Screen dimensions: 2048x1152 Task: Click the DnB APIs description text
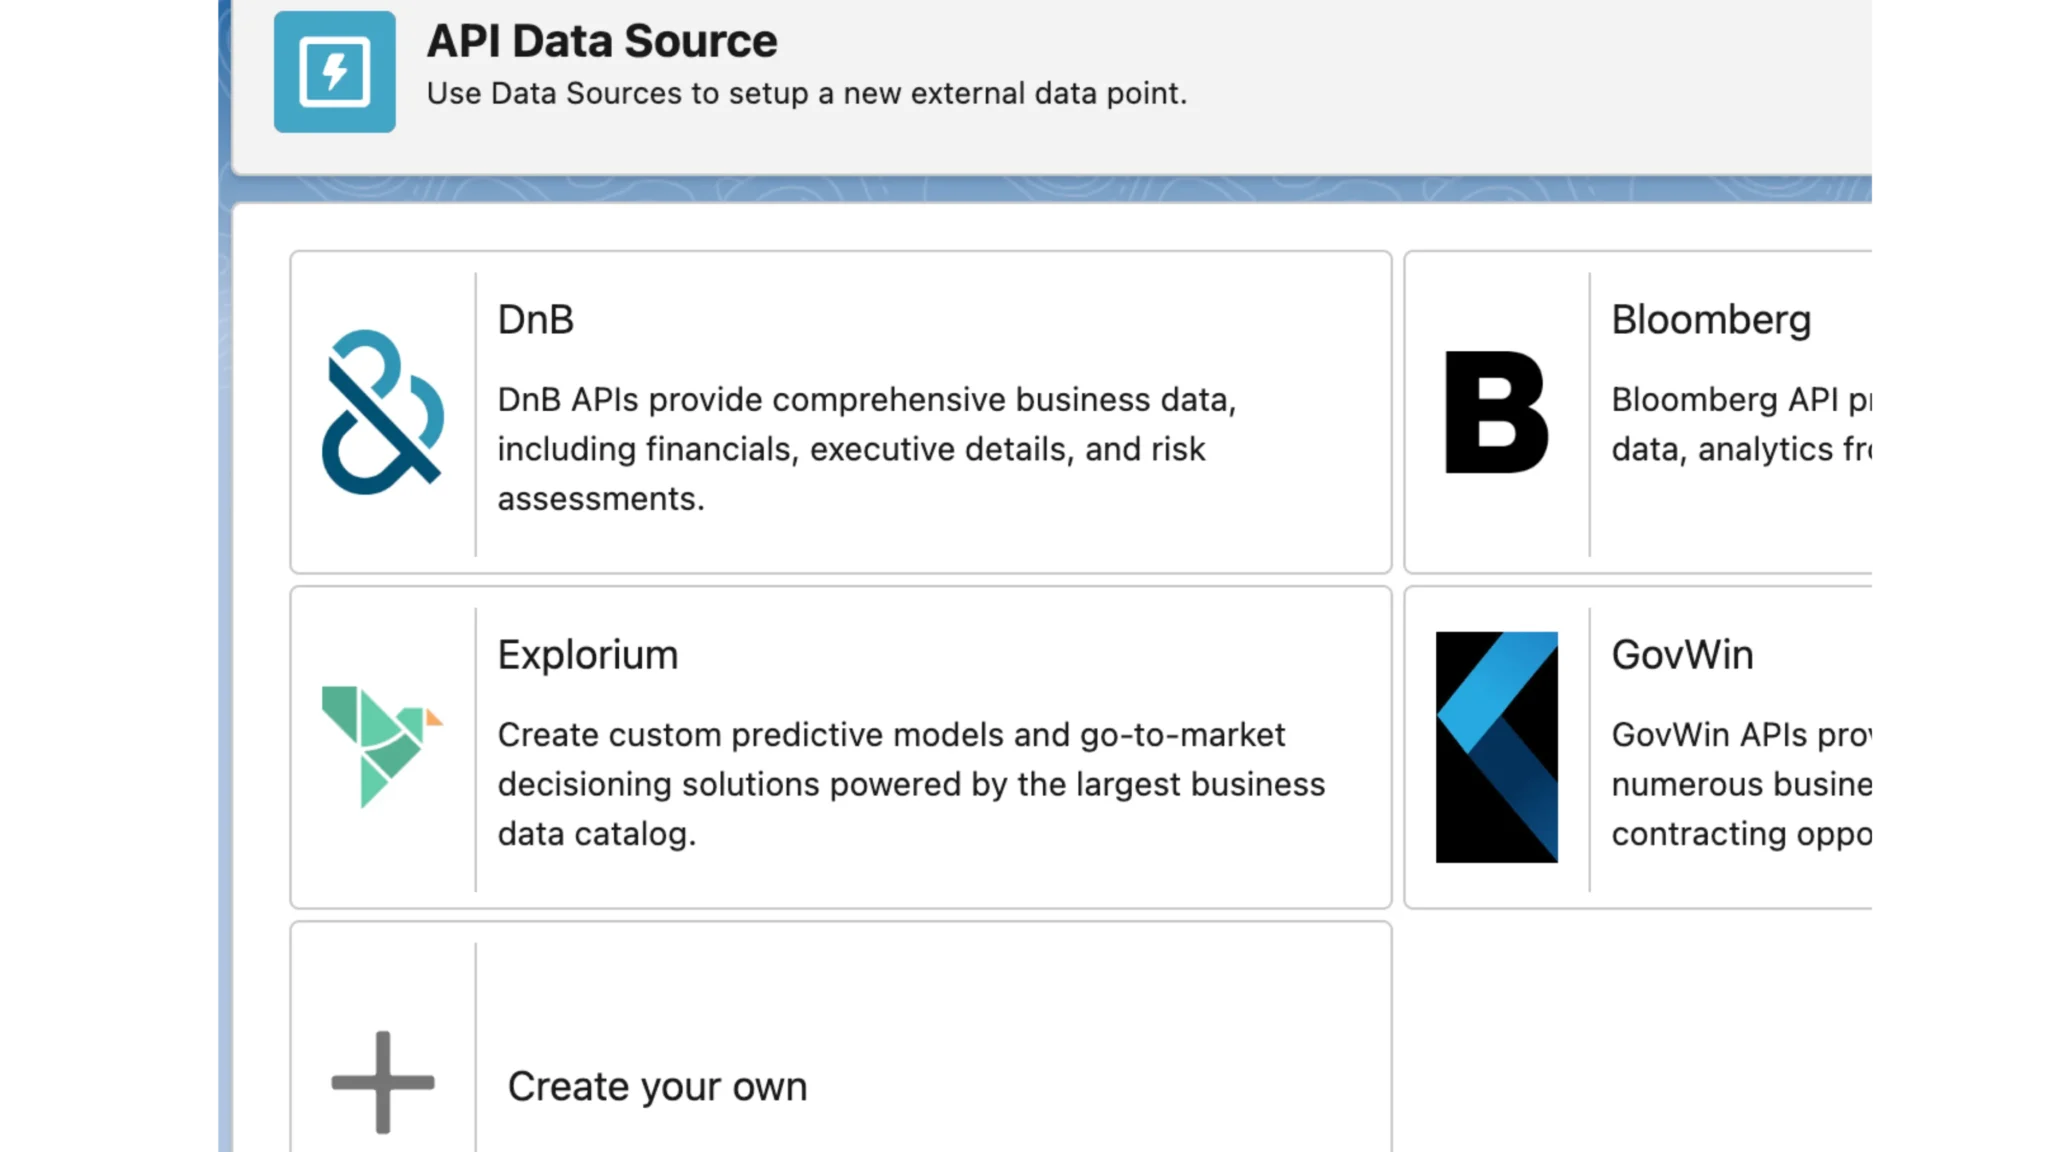coord(866,449)
